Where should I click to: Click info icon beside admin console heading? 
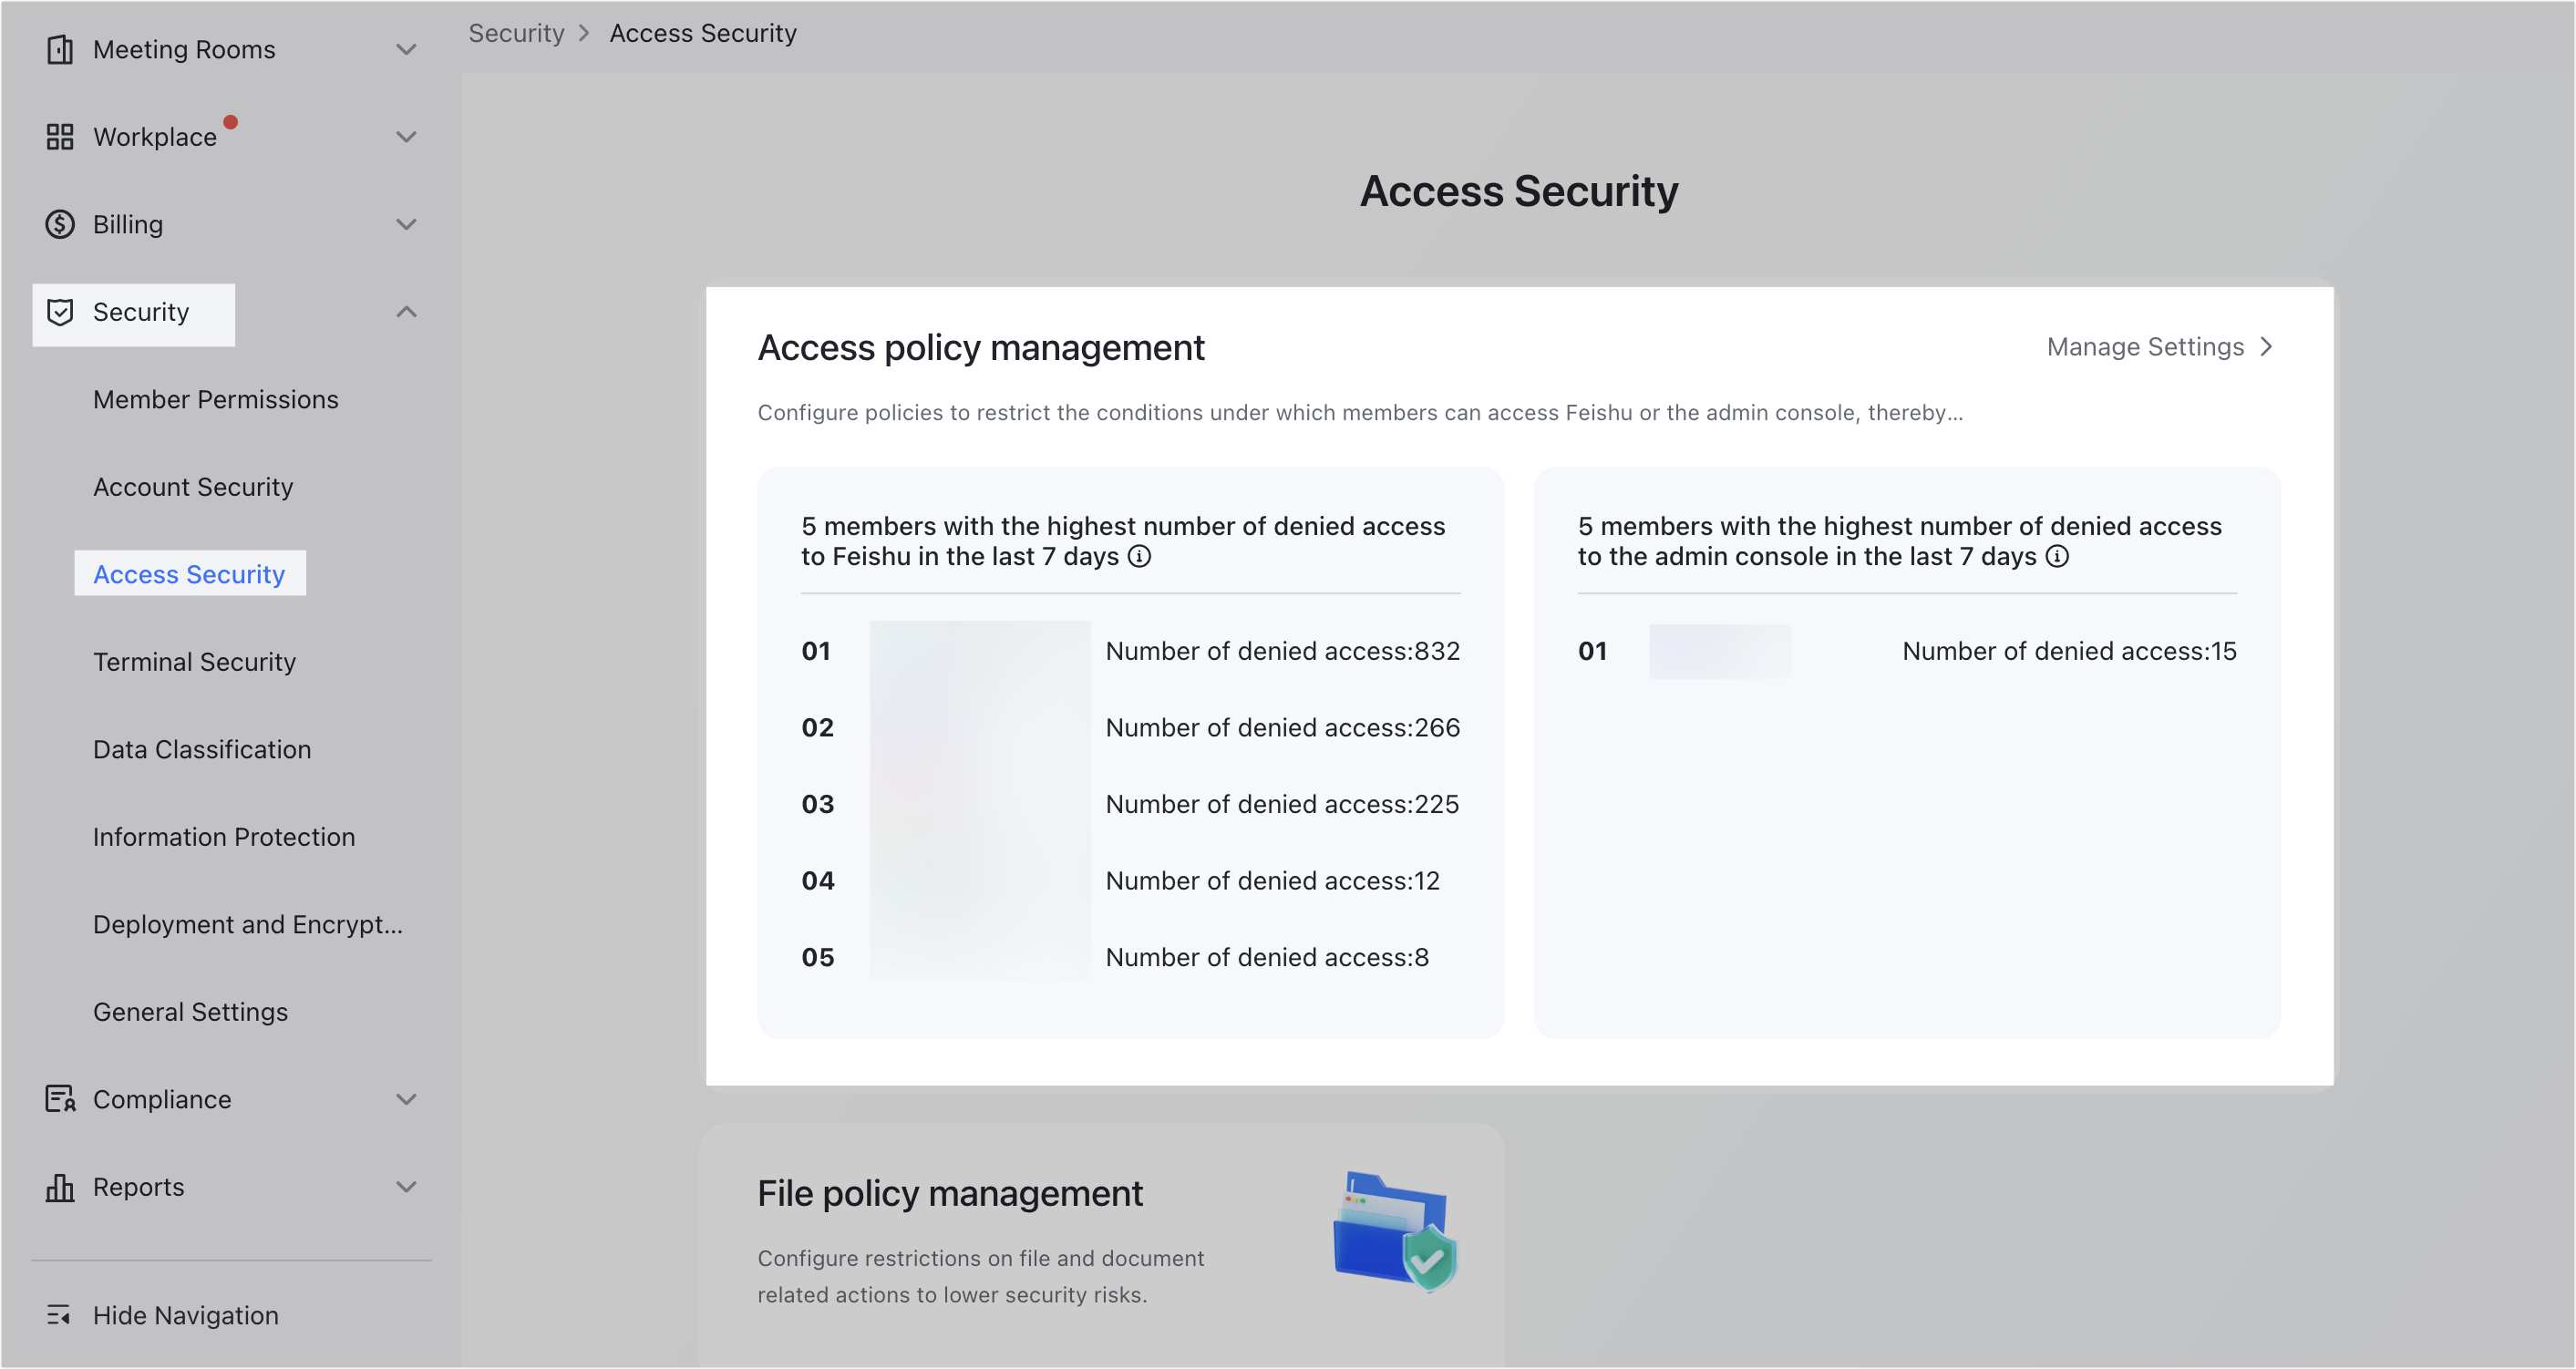pos(2057,557)
